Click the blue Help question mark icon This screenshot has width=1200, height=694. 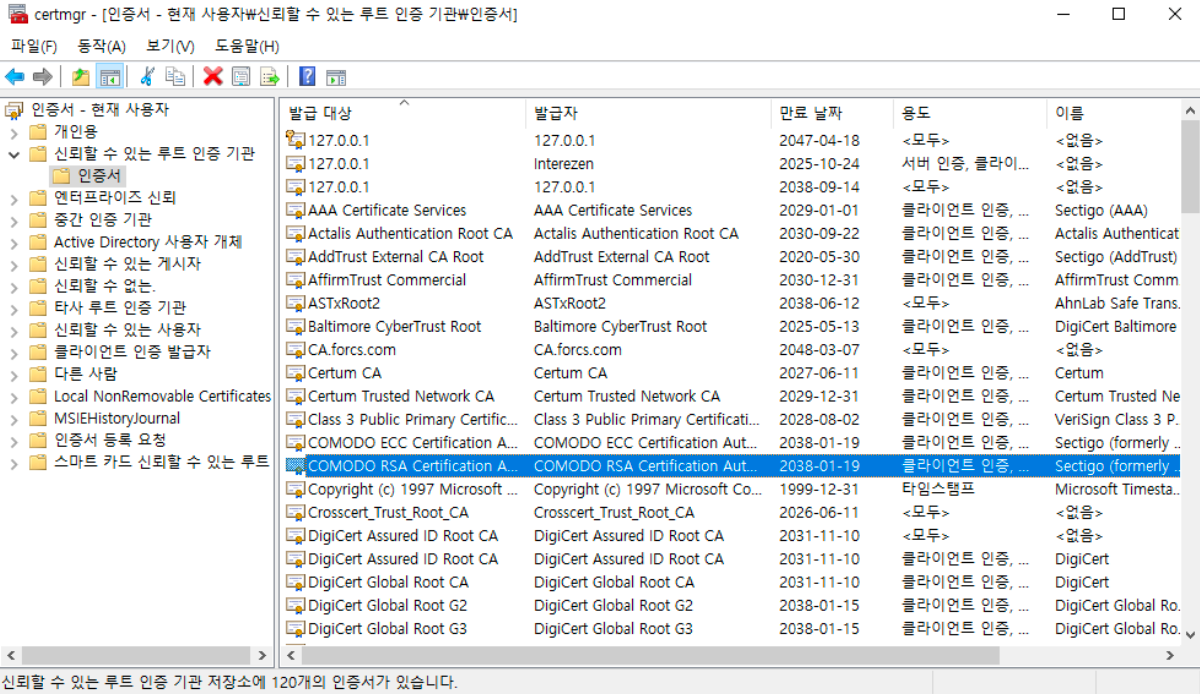click(307, 77)
